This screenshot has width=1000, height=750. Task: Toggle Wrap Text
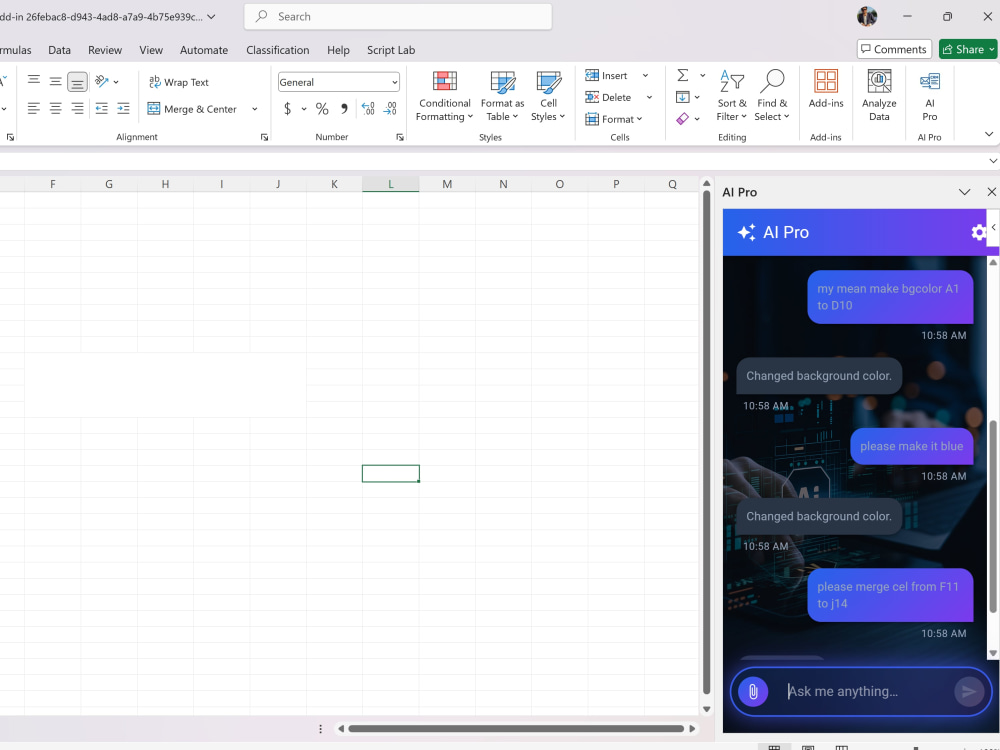[x=179, y=82]
